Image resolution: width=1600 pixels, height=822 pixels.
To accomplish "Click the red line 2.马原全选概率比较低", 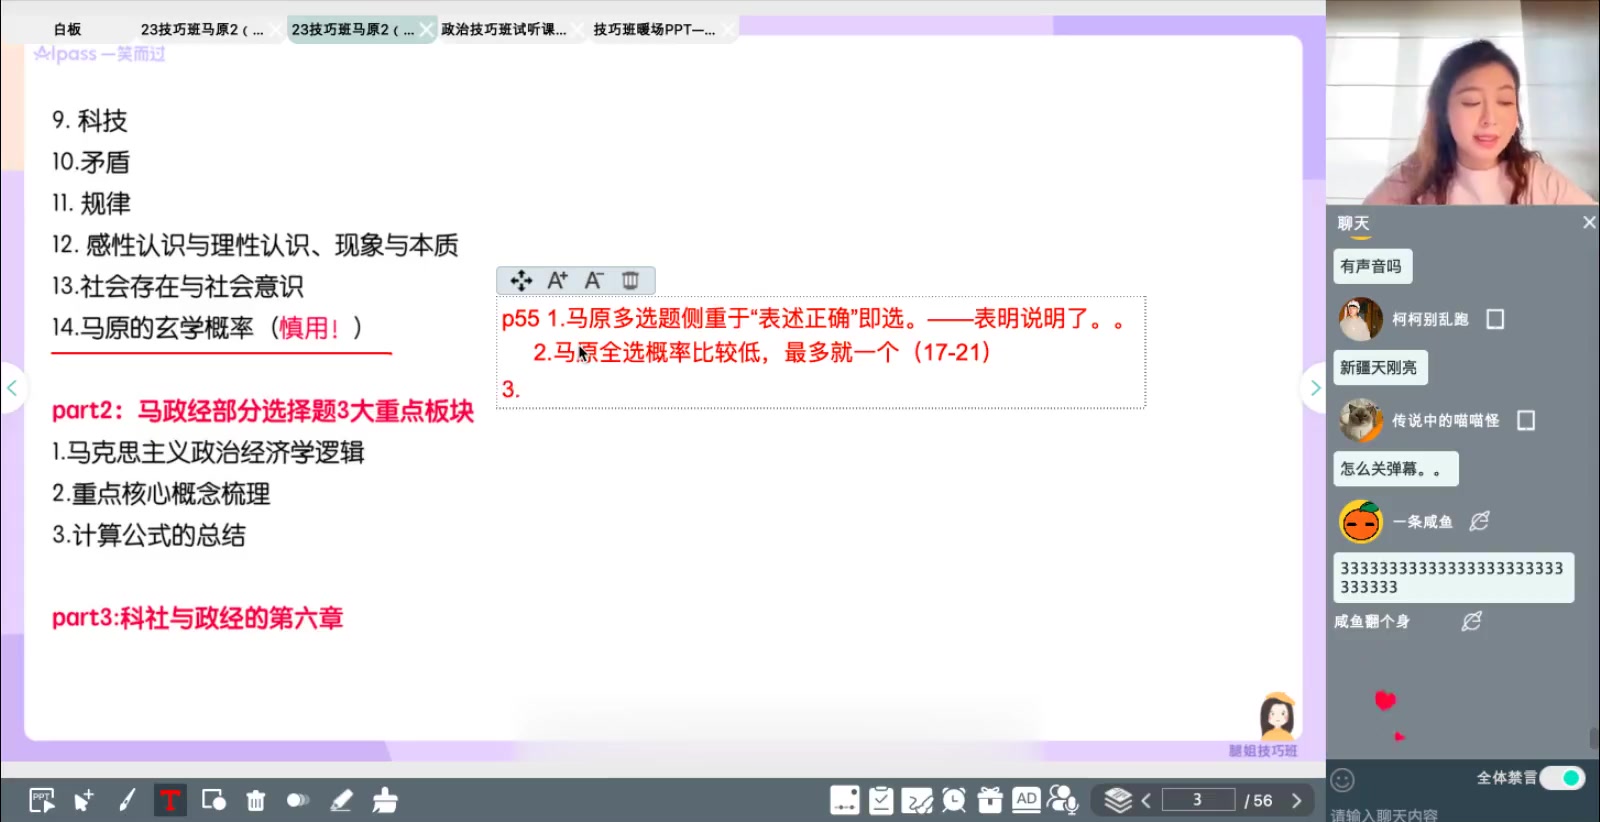I will [x=762, y=353].
